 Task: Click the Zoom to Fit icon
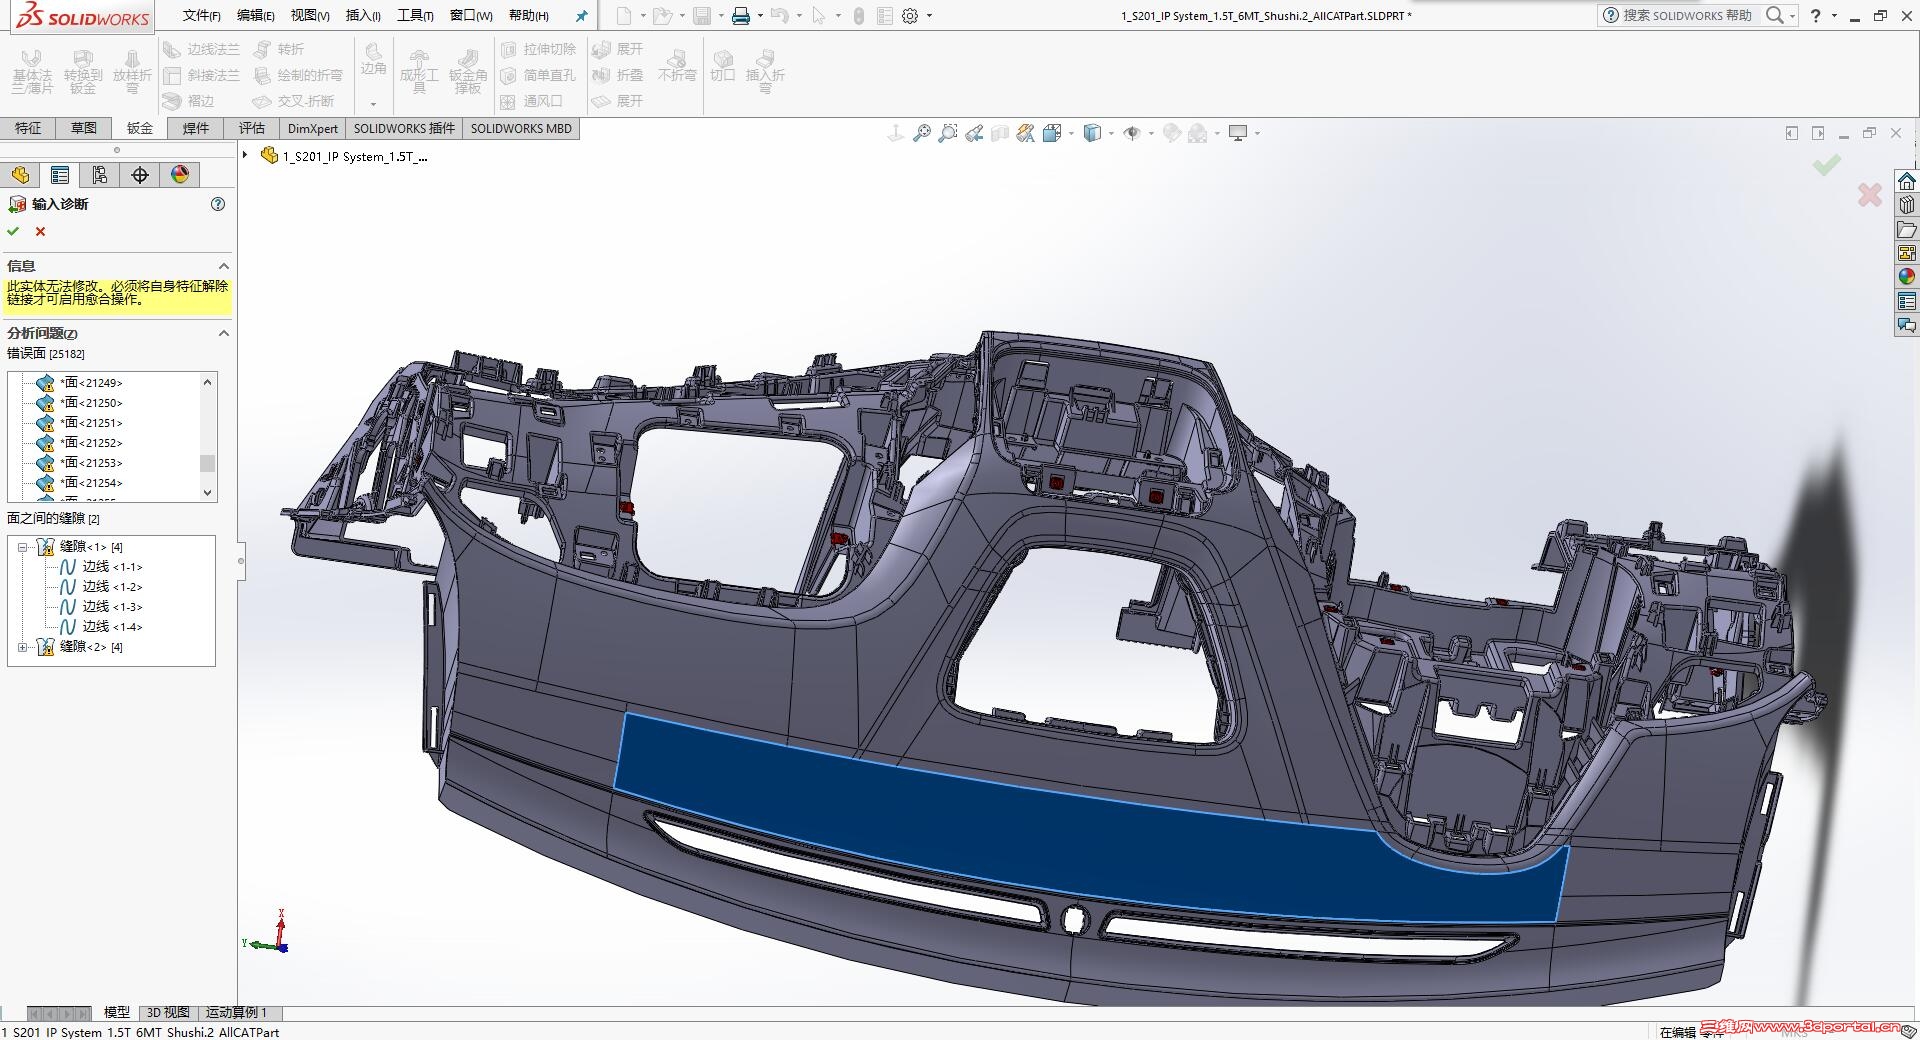(922, 133)
